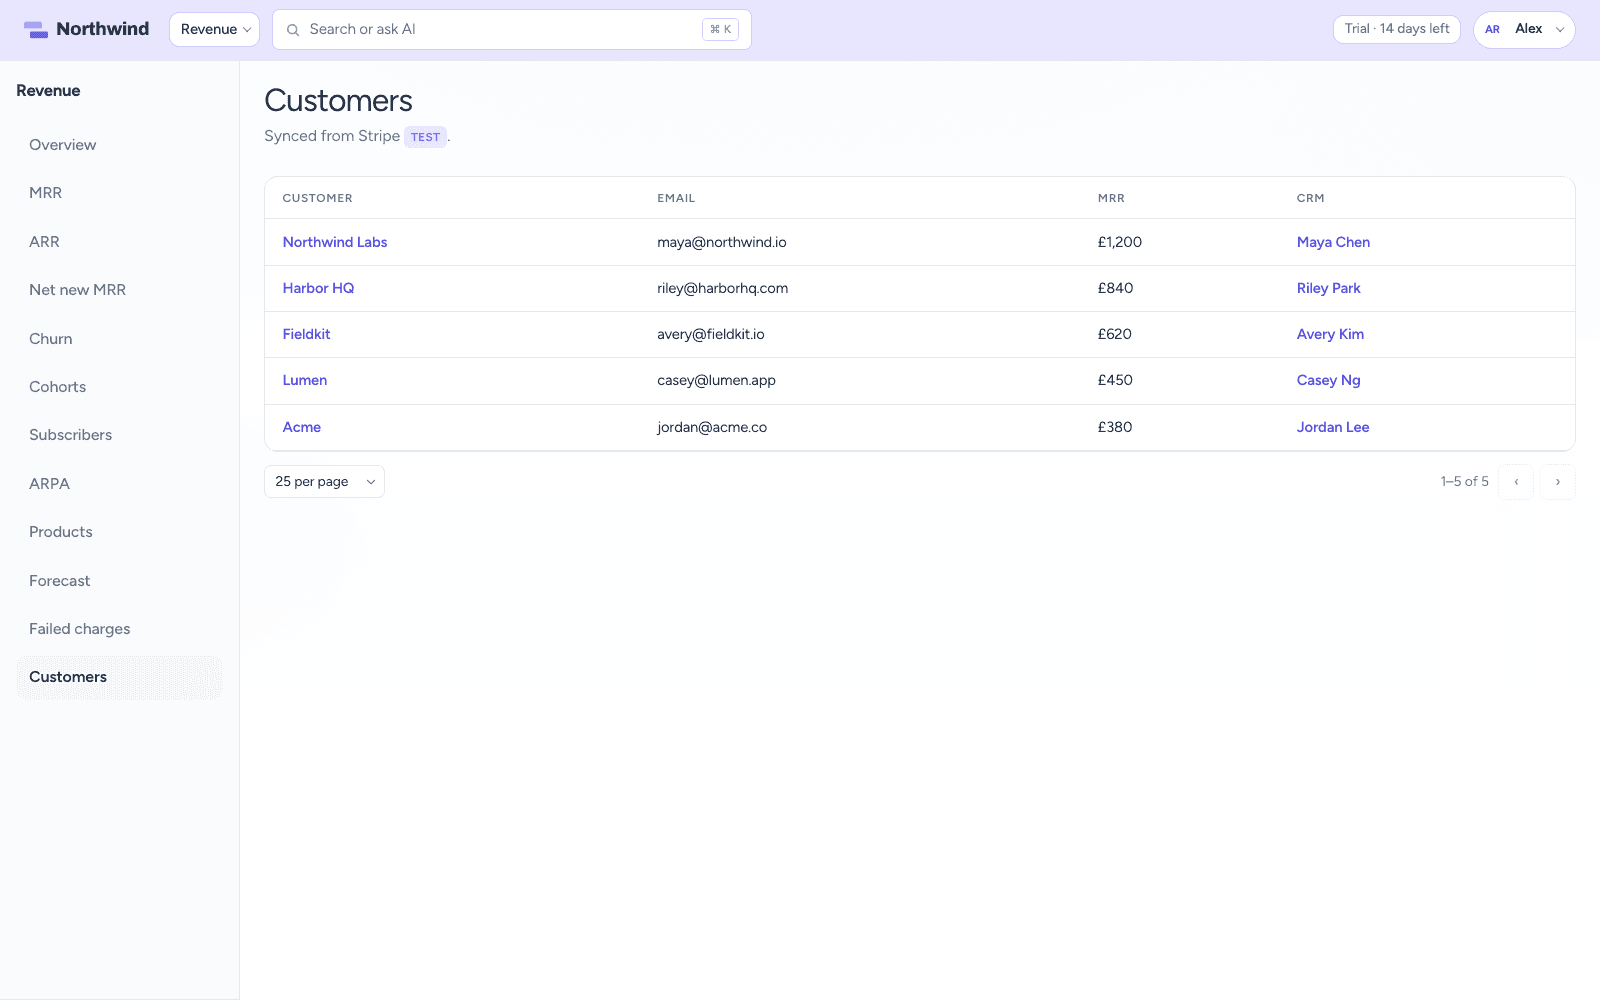Click the 1–5 of 5 page count
The height and width of the screenshot is (1000, 1600).
click(x=1464, y=482)
